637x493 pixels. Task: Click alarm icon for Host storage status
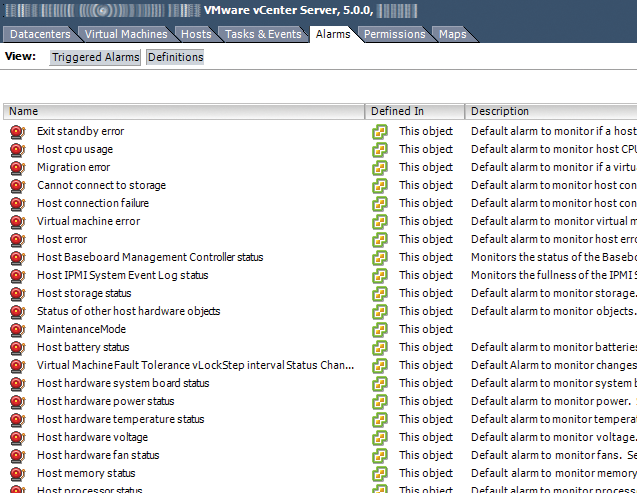point(18,294)
